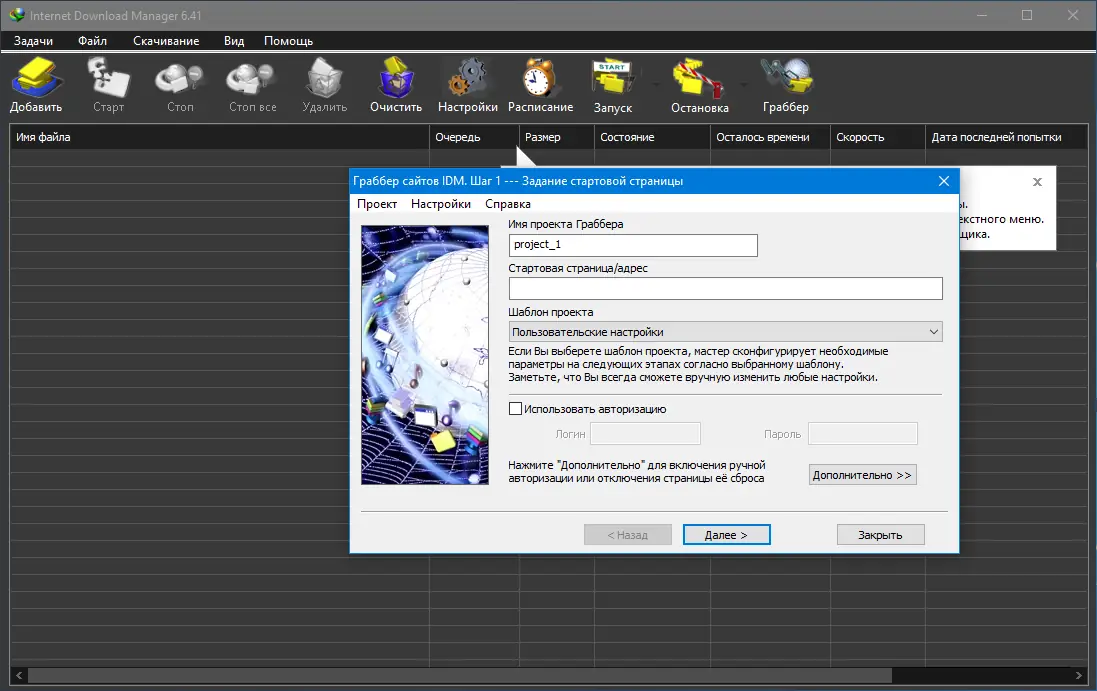Click the < Назад button
The width and height of the screenshot is (1097, 691).
pos(628,534)
